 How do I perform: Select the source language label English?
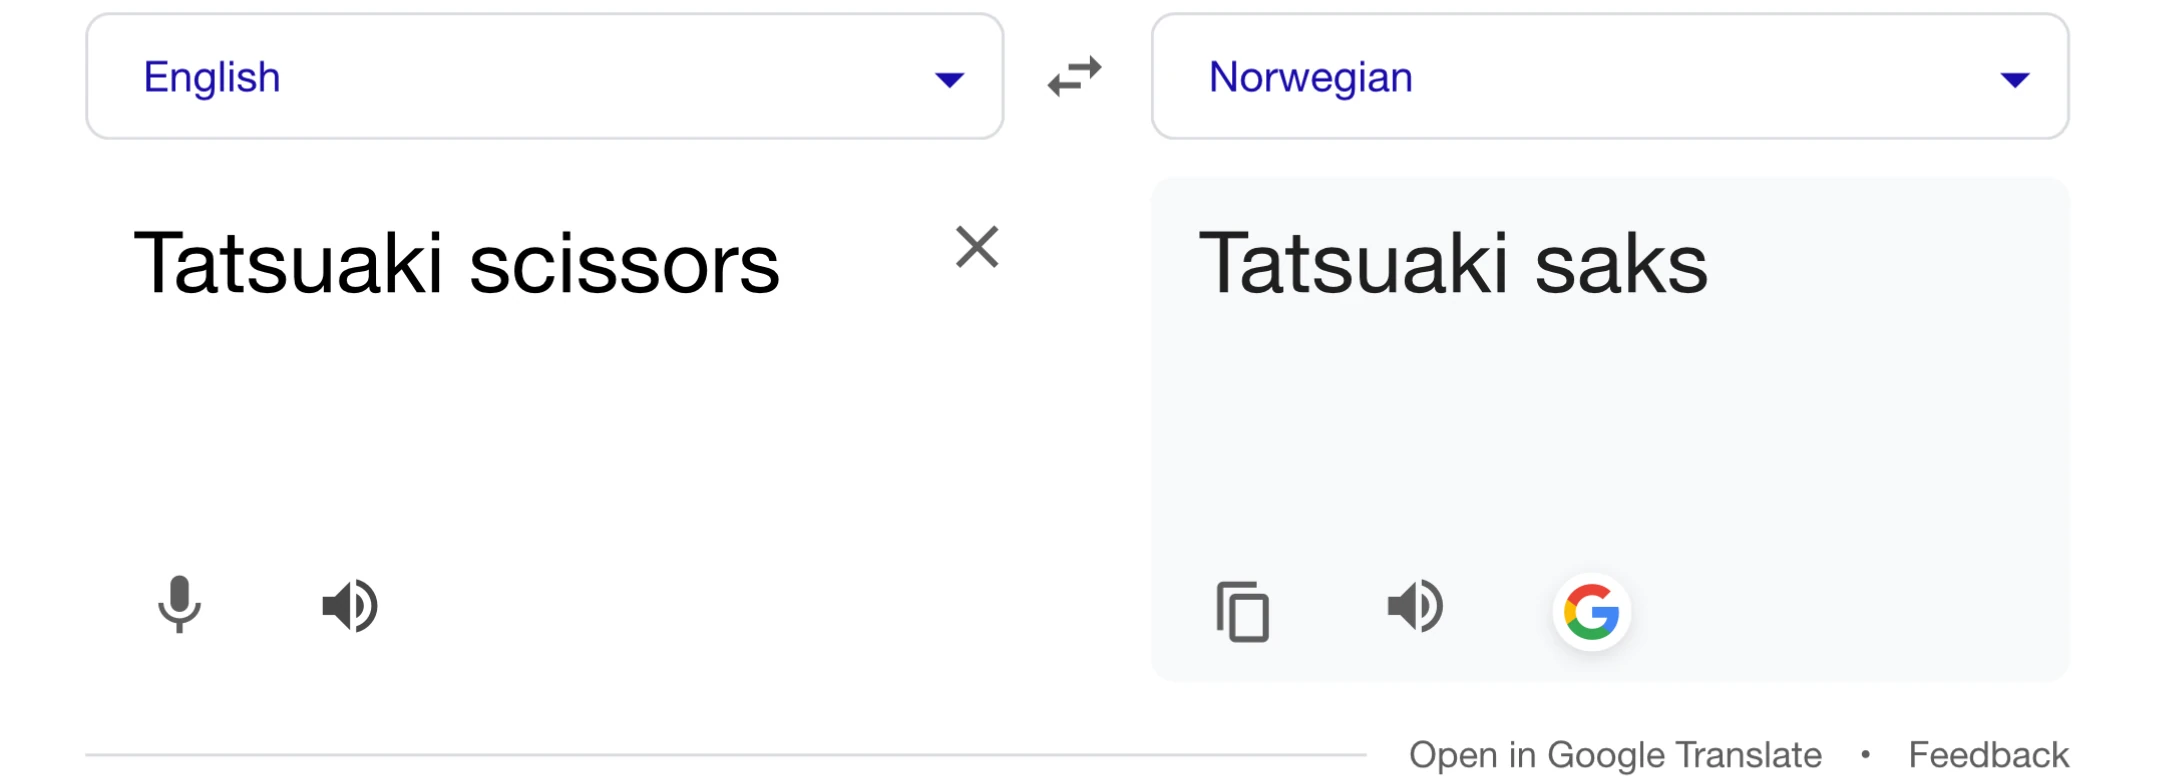coord(211,75)
